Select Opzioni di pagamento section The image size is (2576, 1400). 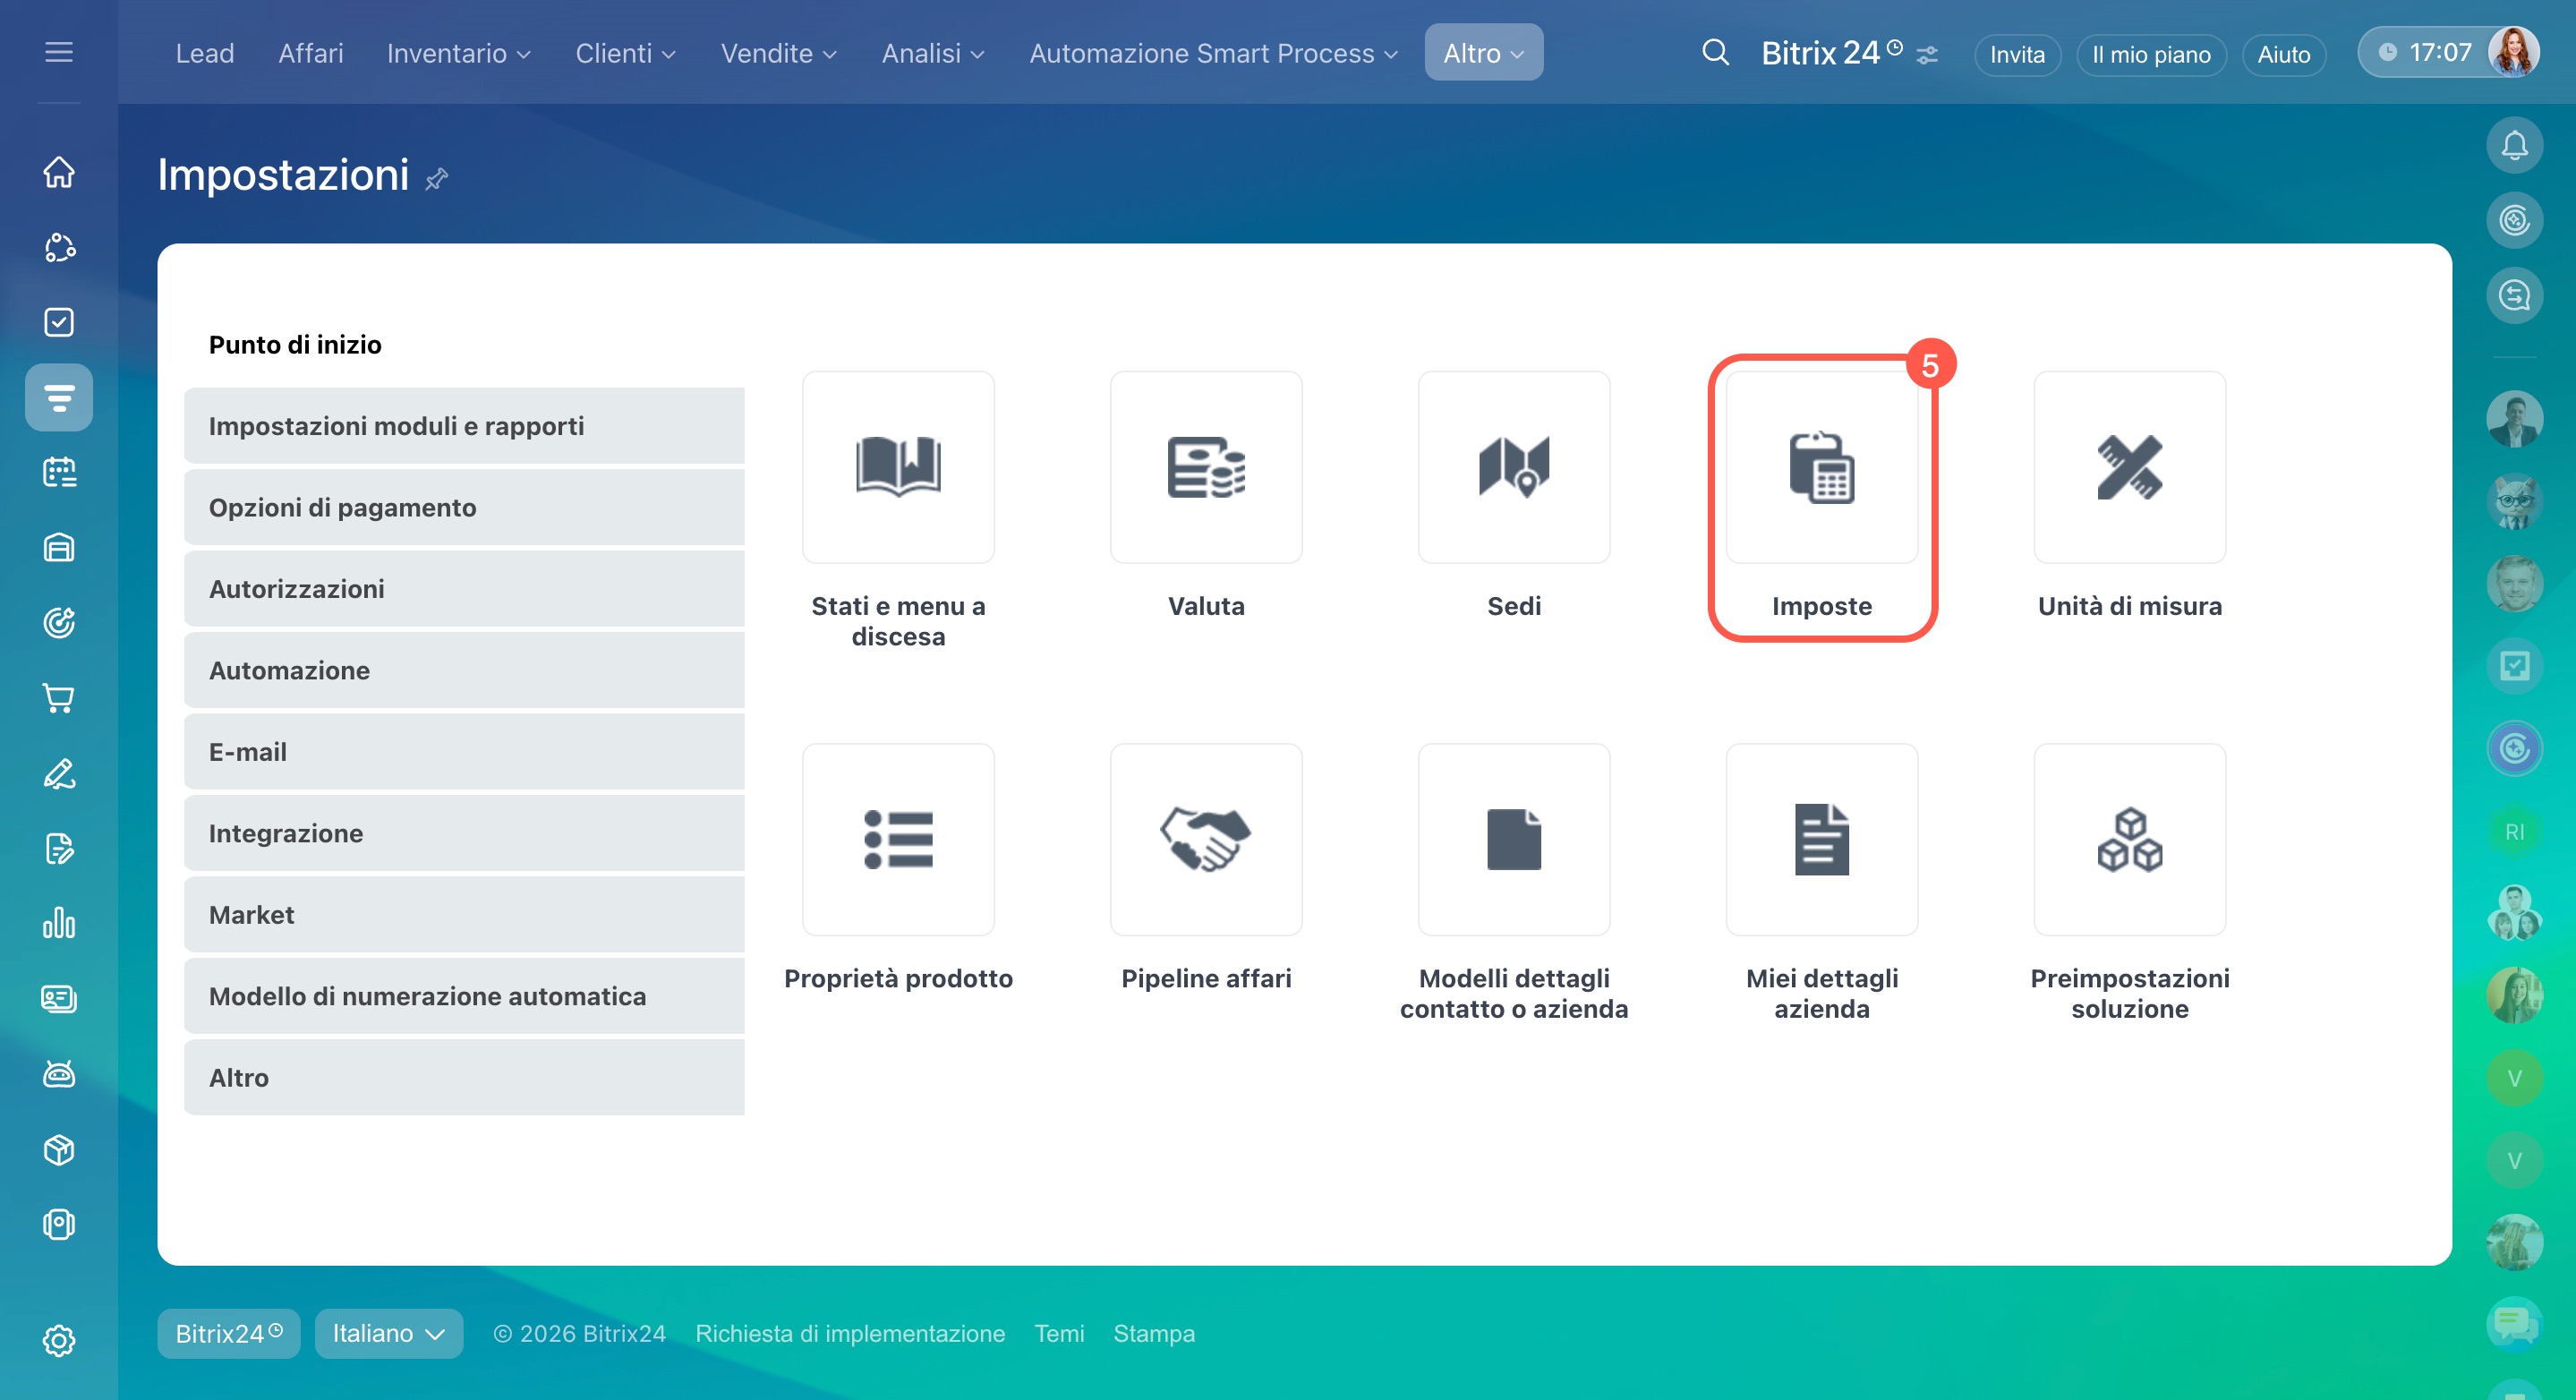pos(464,508)
